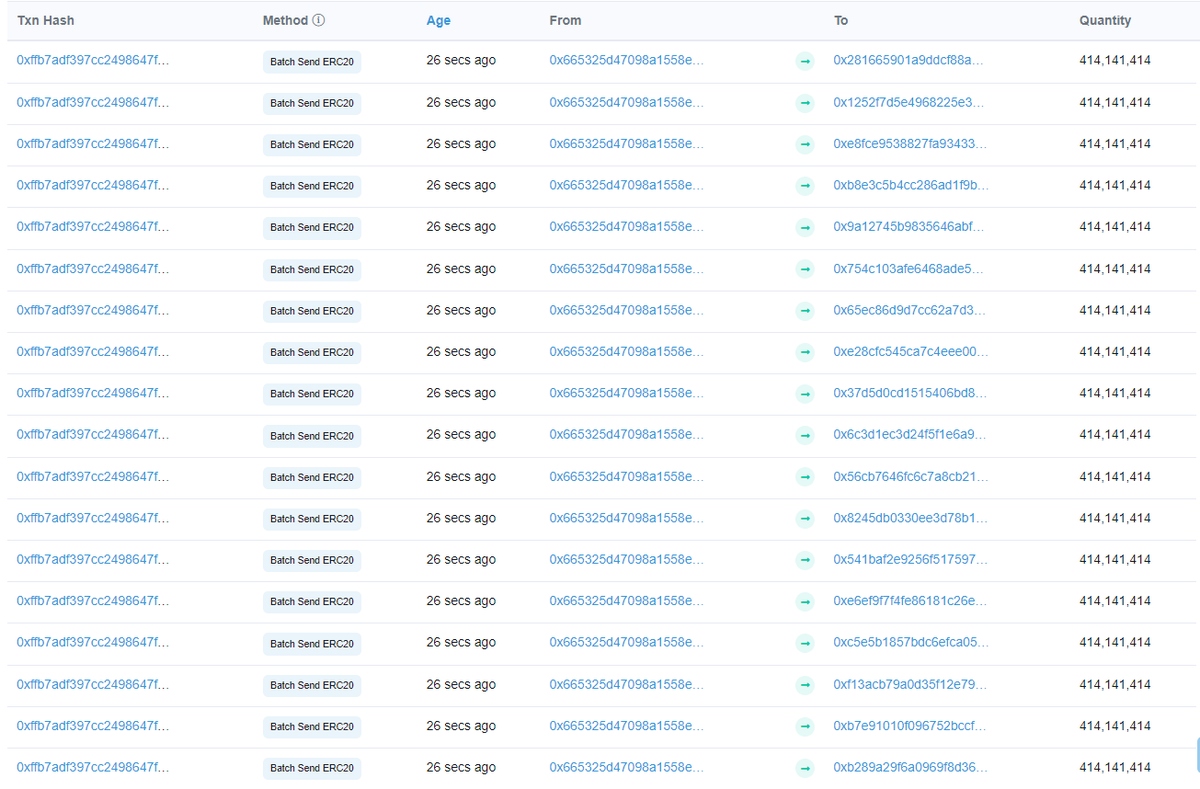This screenshot has height=789, width=1200.
Task: Click the arrow icon in the 0xc5e5b1857bdc6efca05 row
Action: point(805,644)
